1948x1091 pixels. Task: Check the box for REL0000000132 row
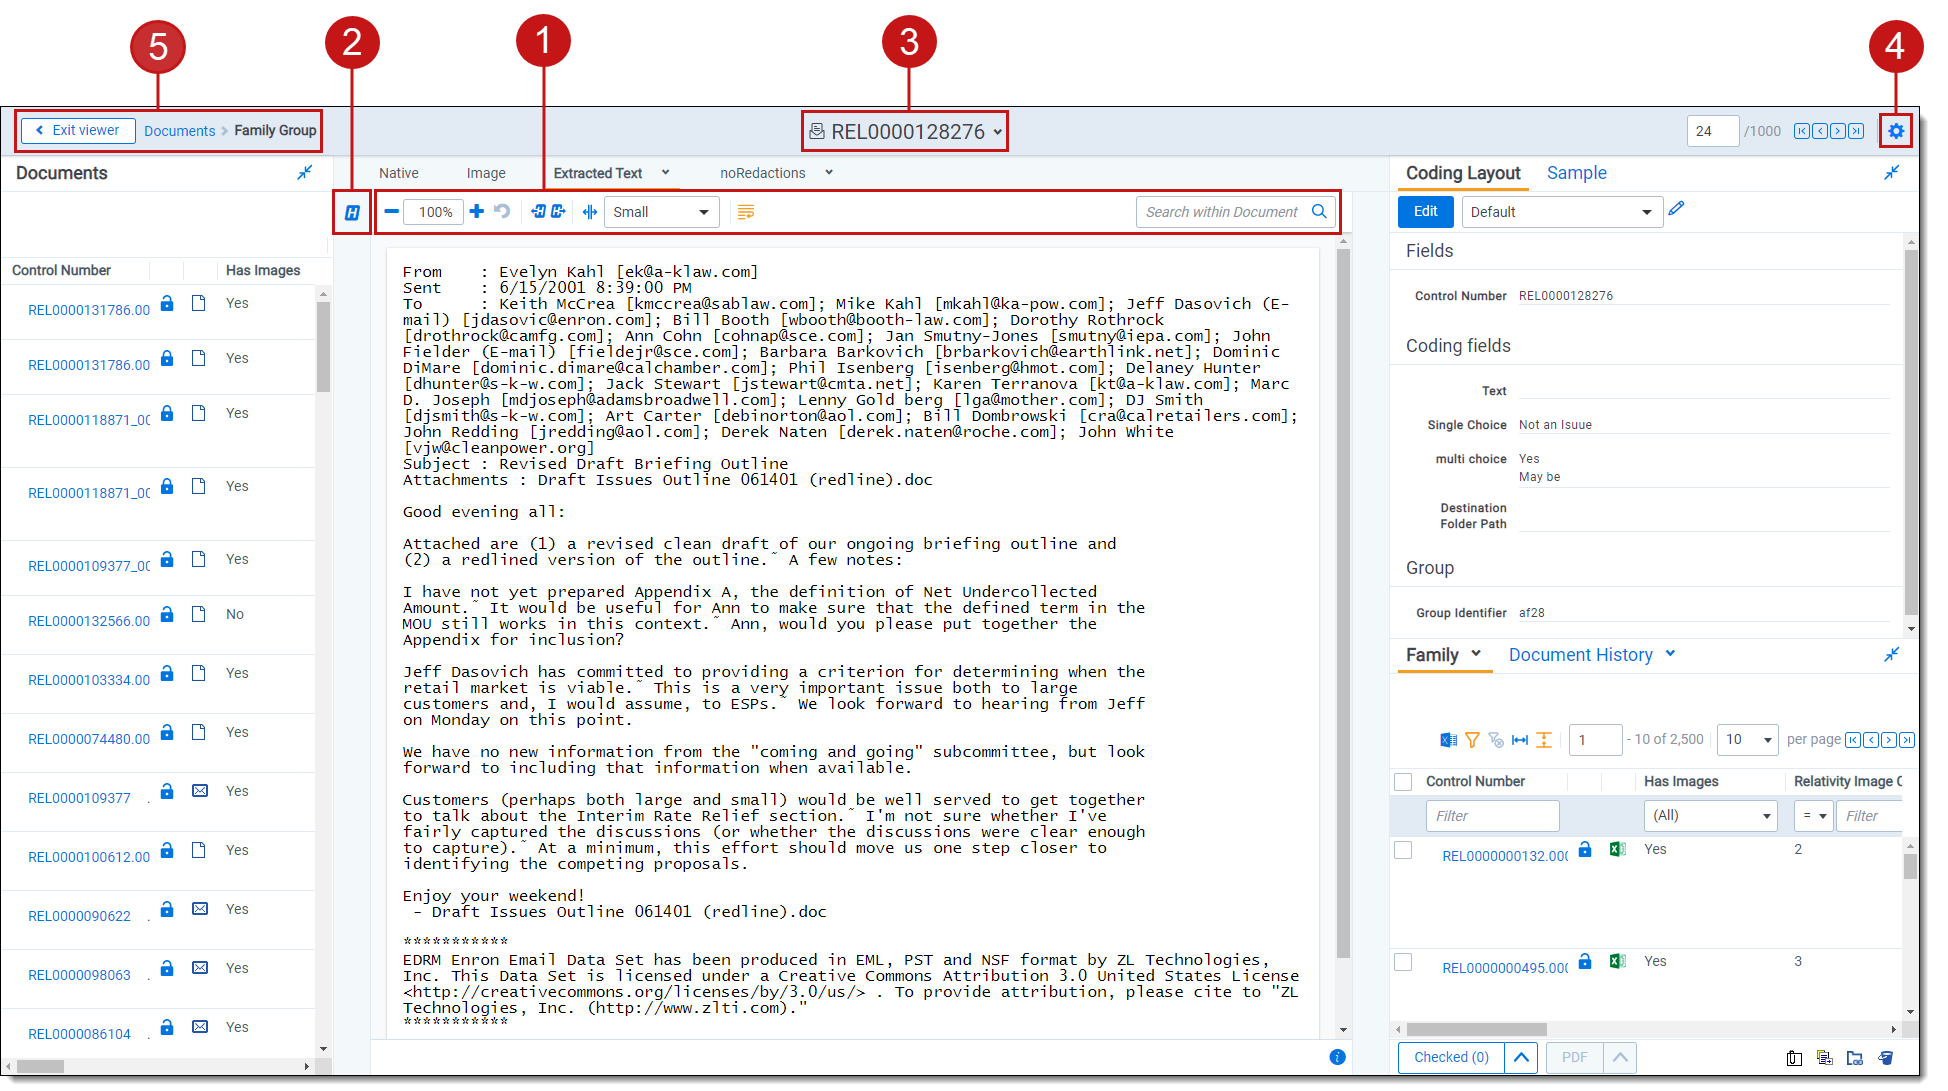tap(1403, 850)
